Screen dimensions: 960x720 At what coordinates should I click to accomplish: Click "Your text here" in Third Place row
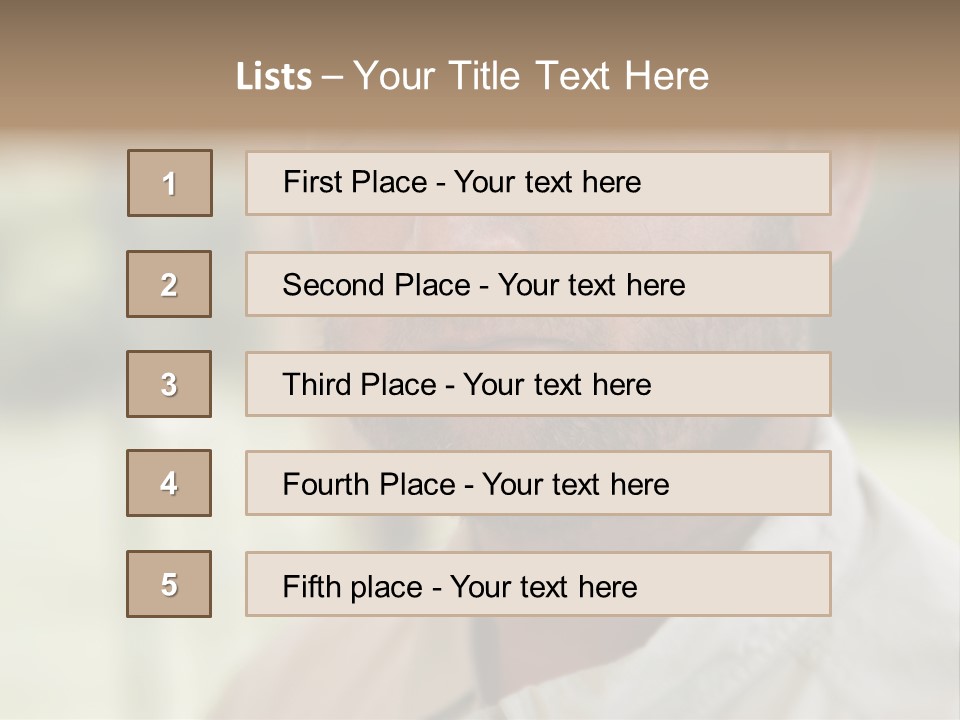click(557, 385)
